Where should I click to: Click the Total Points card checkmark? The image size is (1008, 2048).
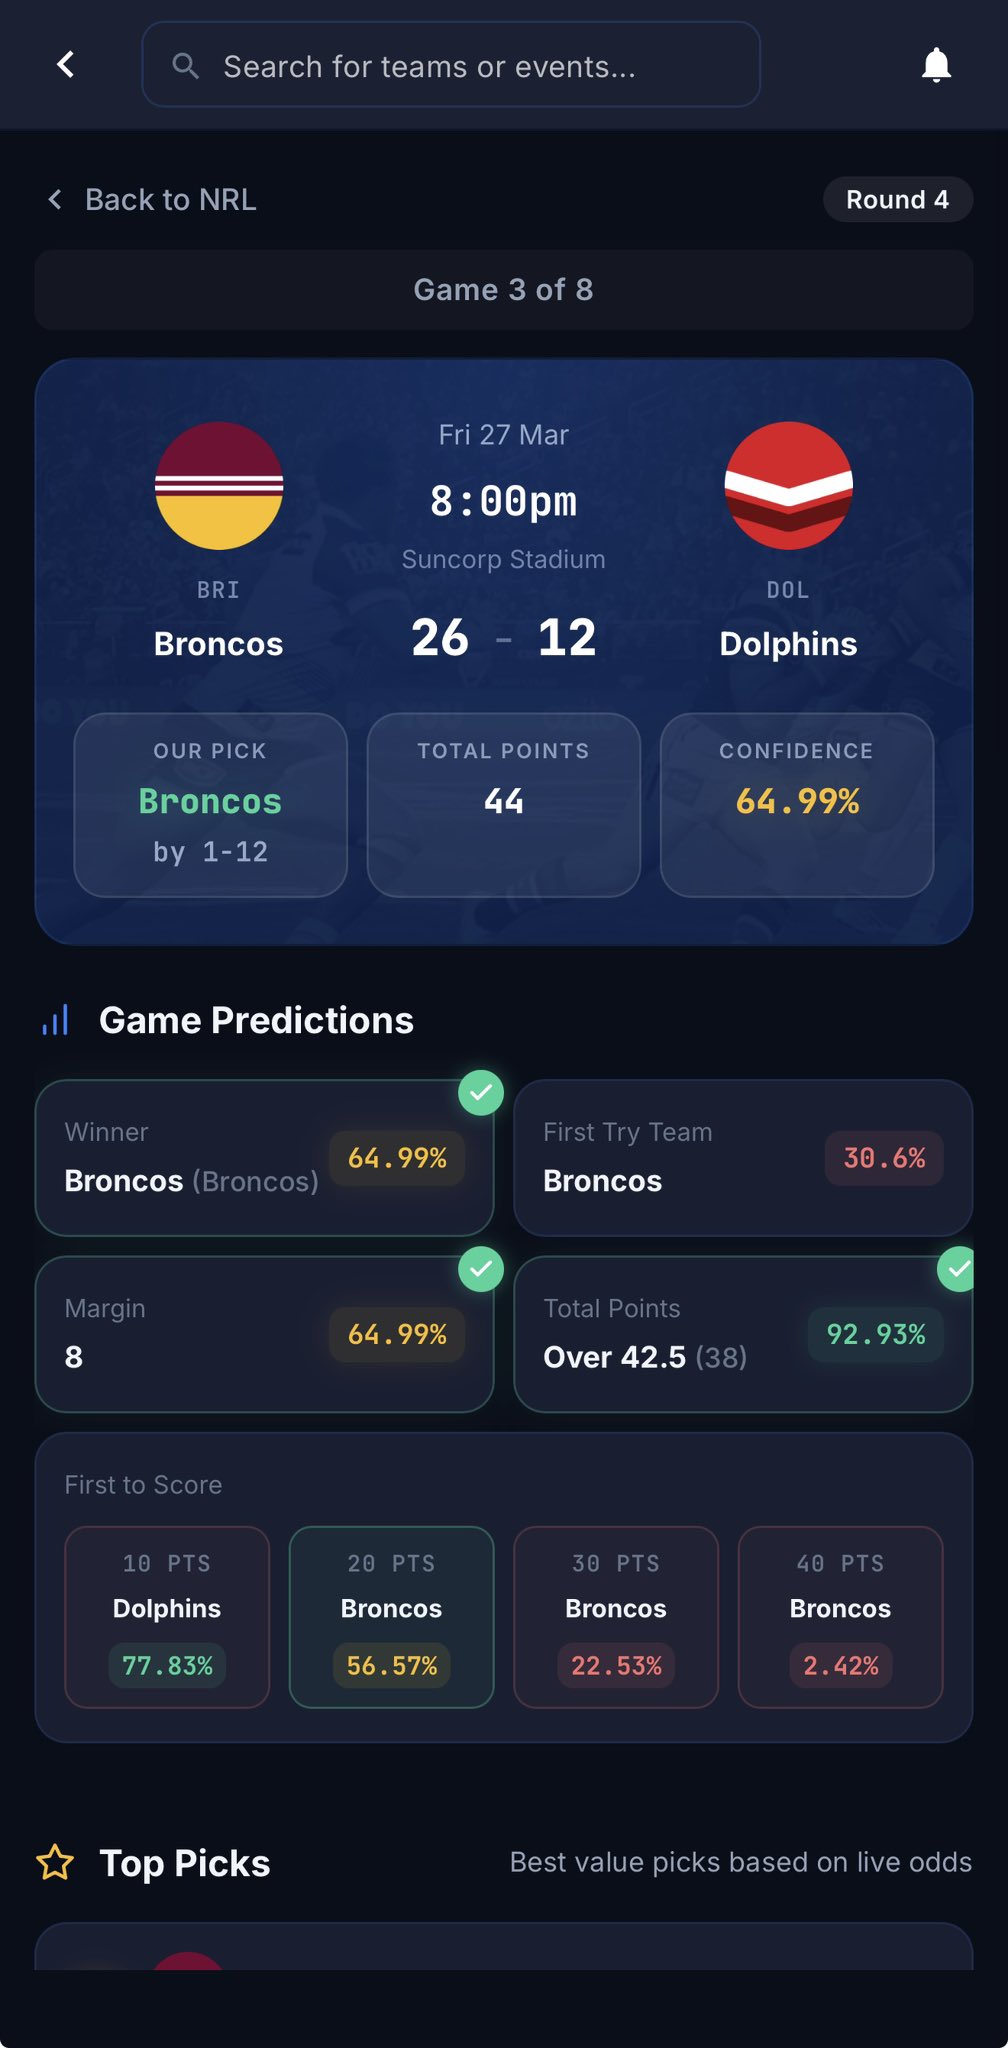[x=959, y=1269]
